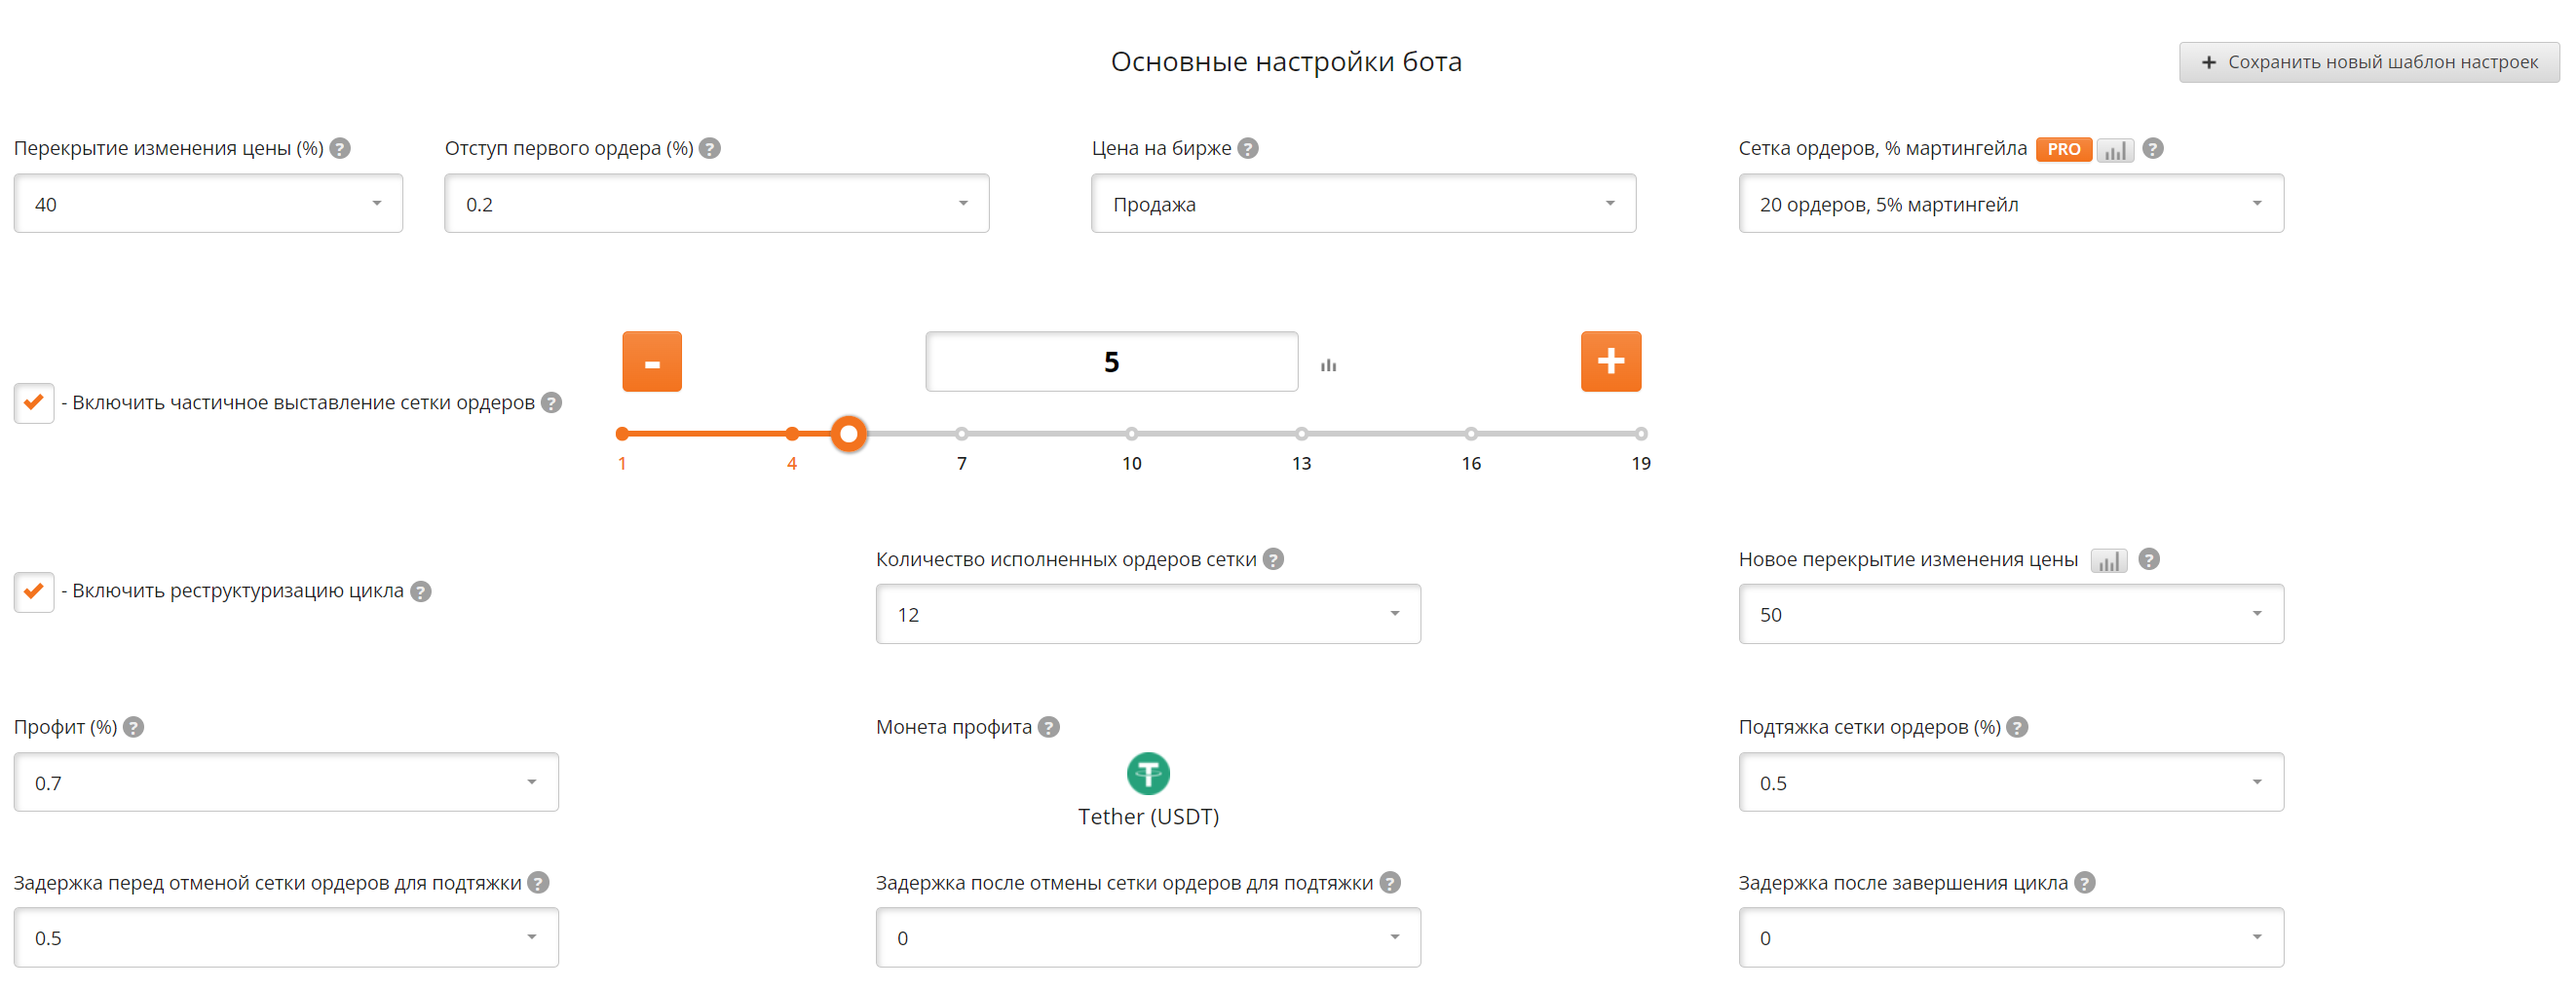
Task: Set slider to mark 10
Action: coord(1131,434)
